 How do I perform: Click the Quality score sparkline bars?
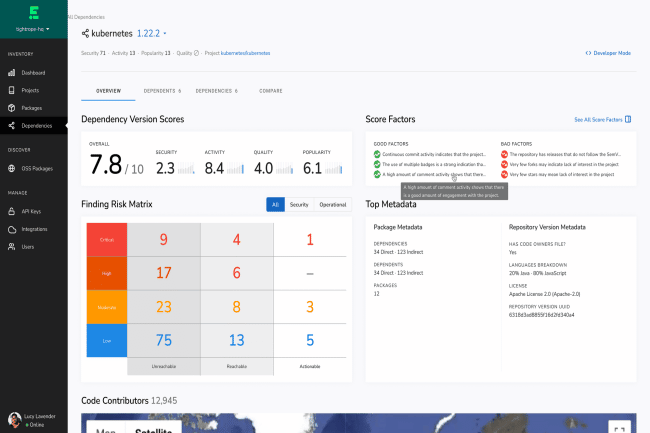[285, 168]
